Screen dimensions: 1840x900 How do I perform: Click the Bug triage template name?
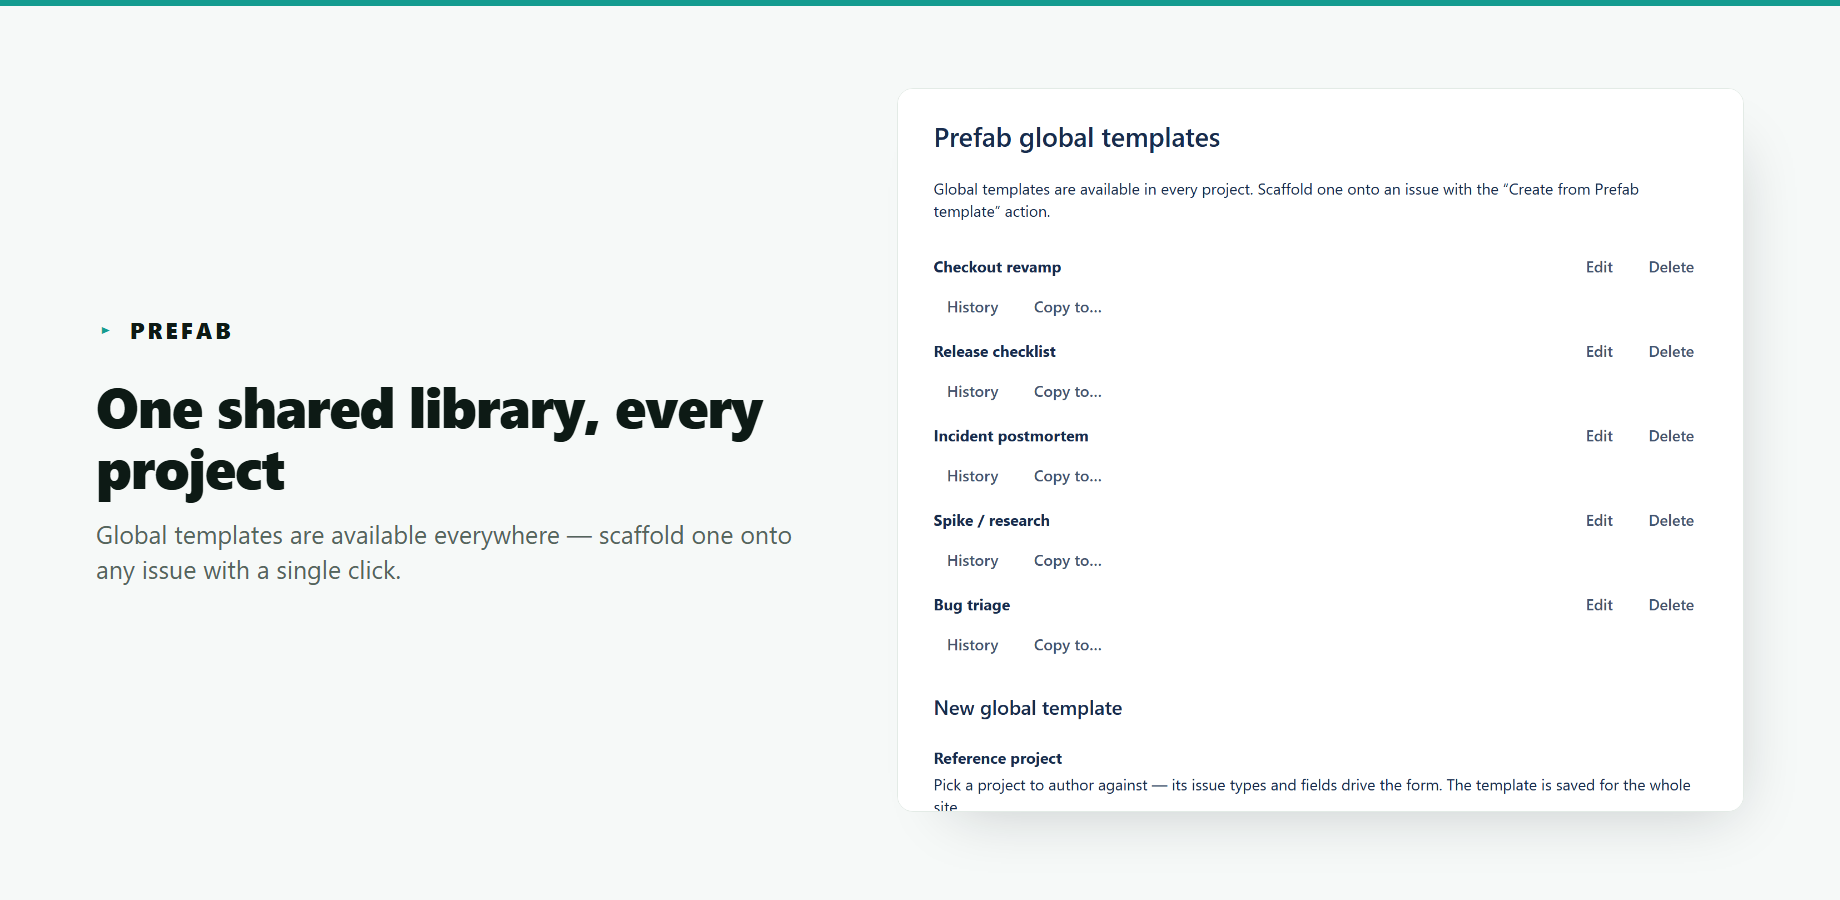pos(971,605)
